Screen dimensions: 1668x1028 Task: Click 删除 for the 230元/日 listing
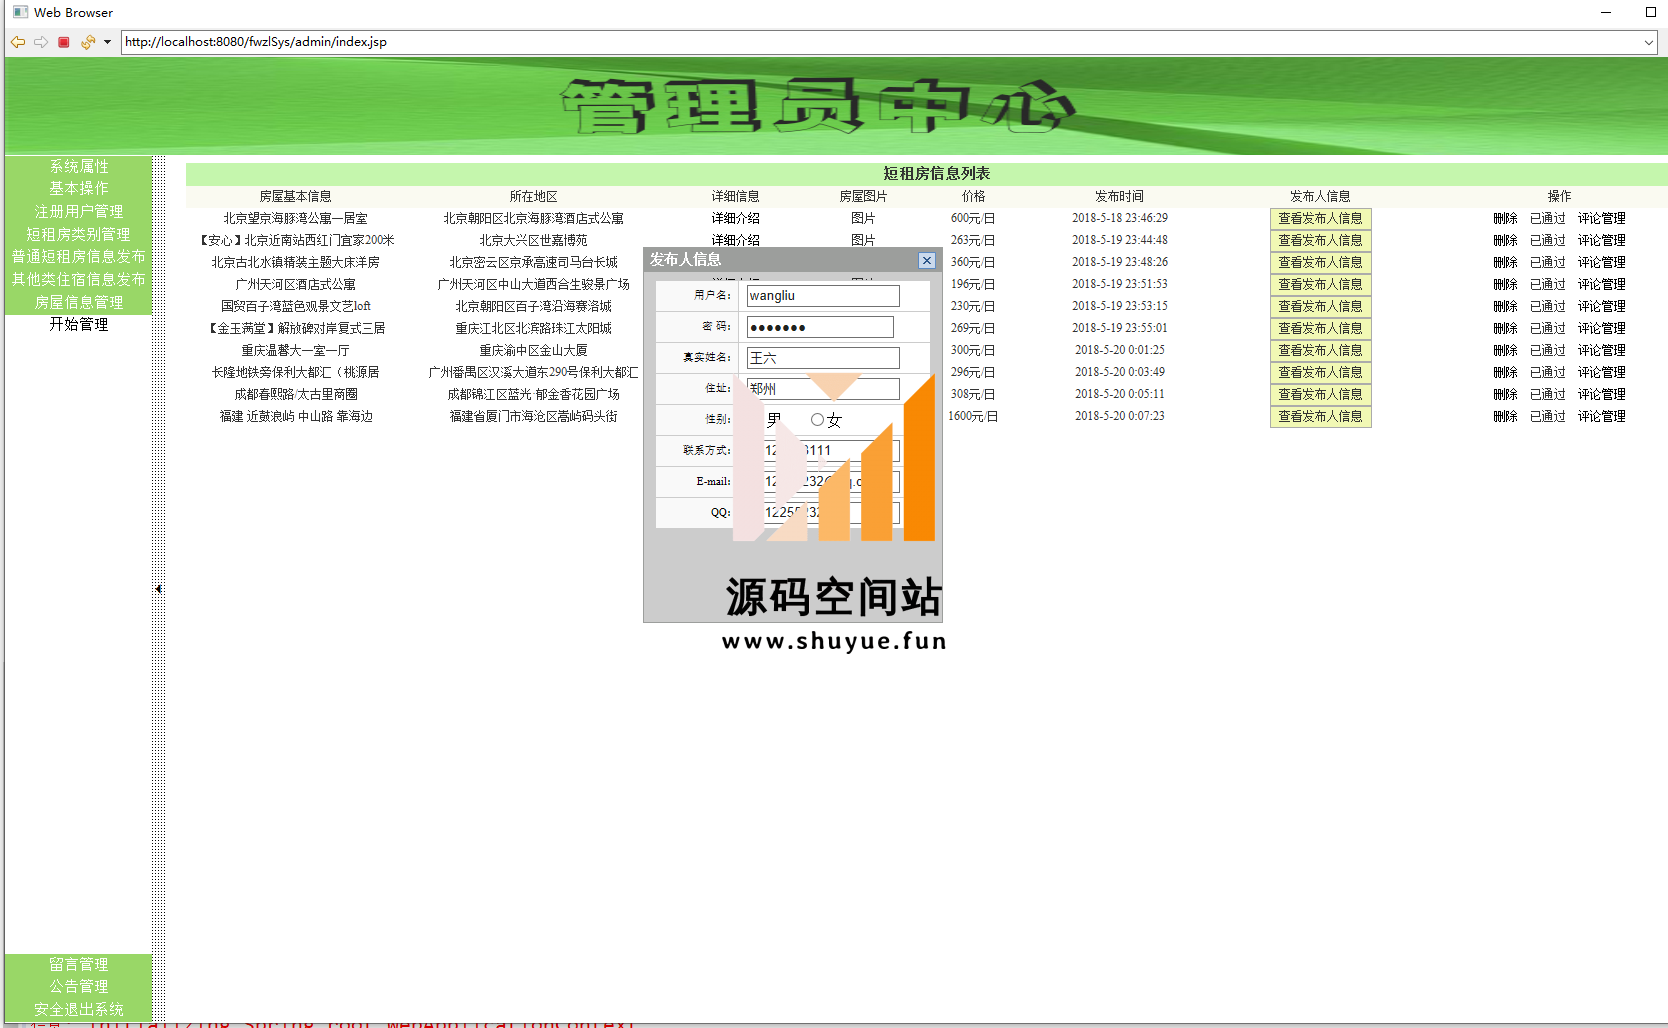point(1505,306)
